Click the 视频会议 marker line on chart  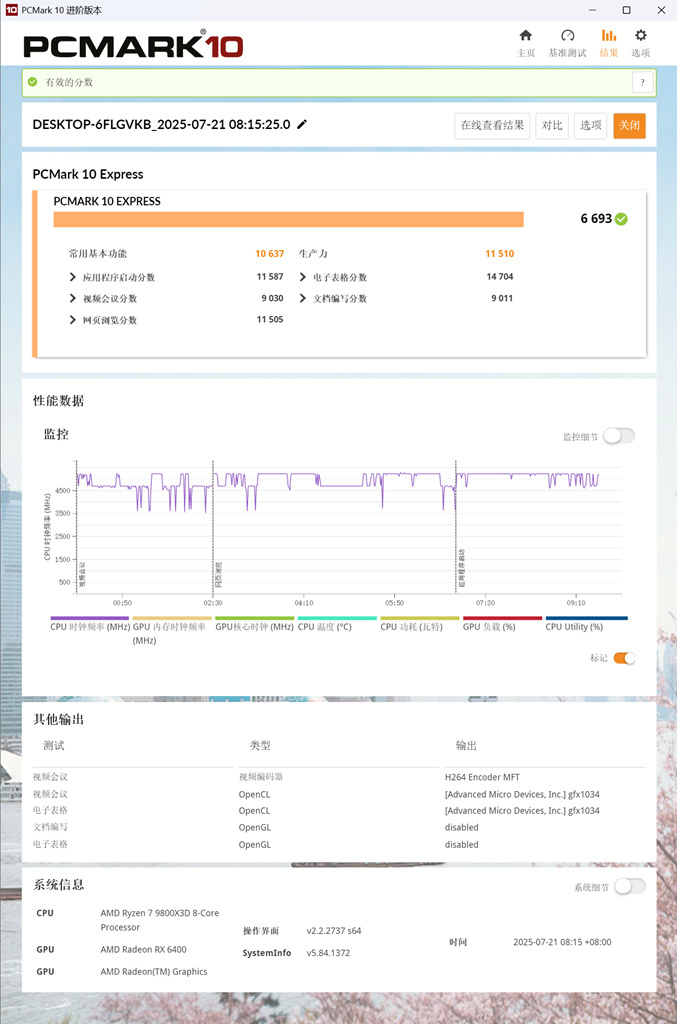click(x=77, y=526)
